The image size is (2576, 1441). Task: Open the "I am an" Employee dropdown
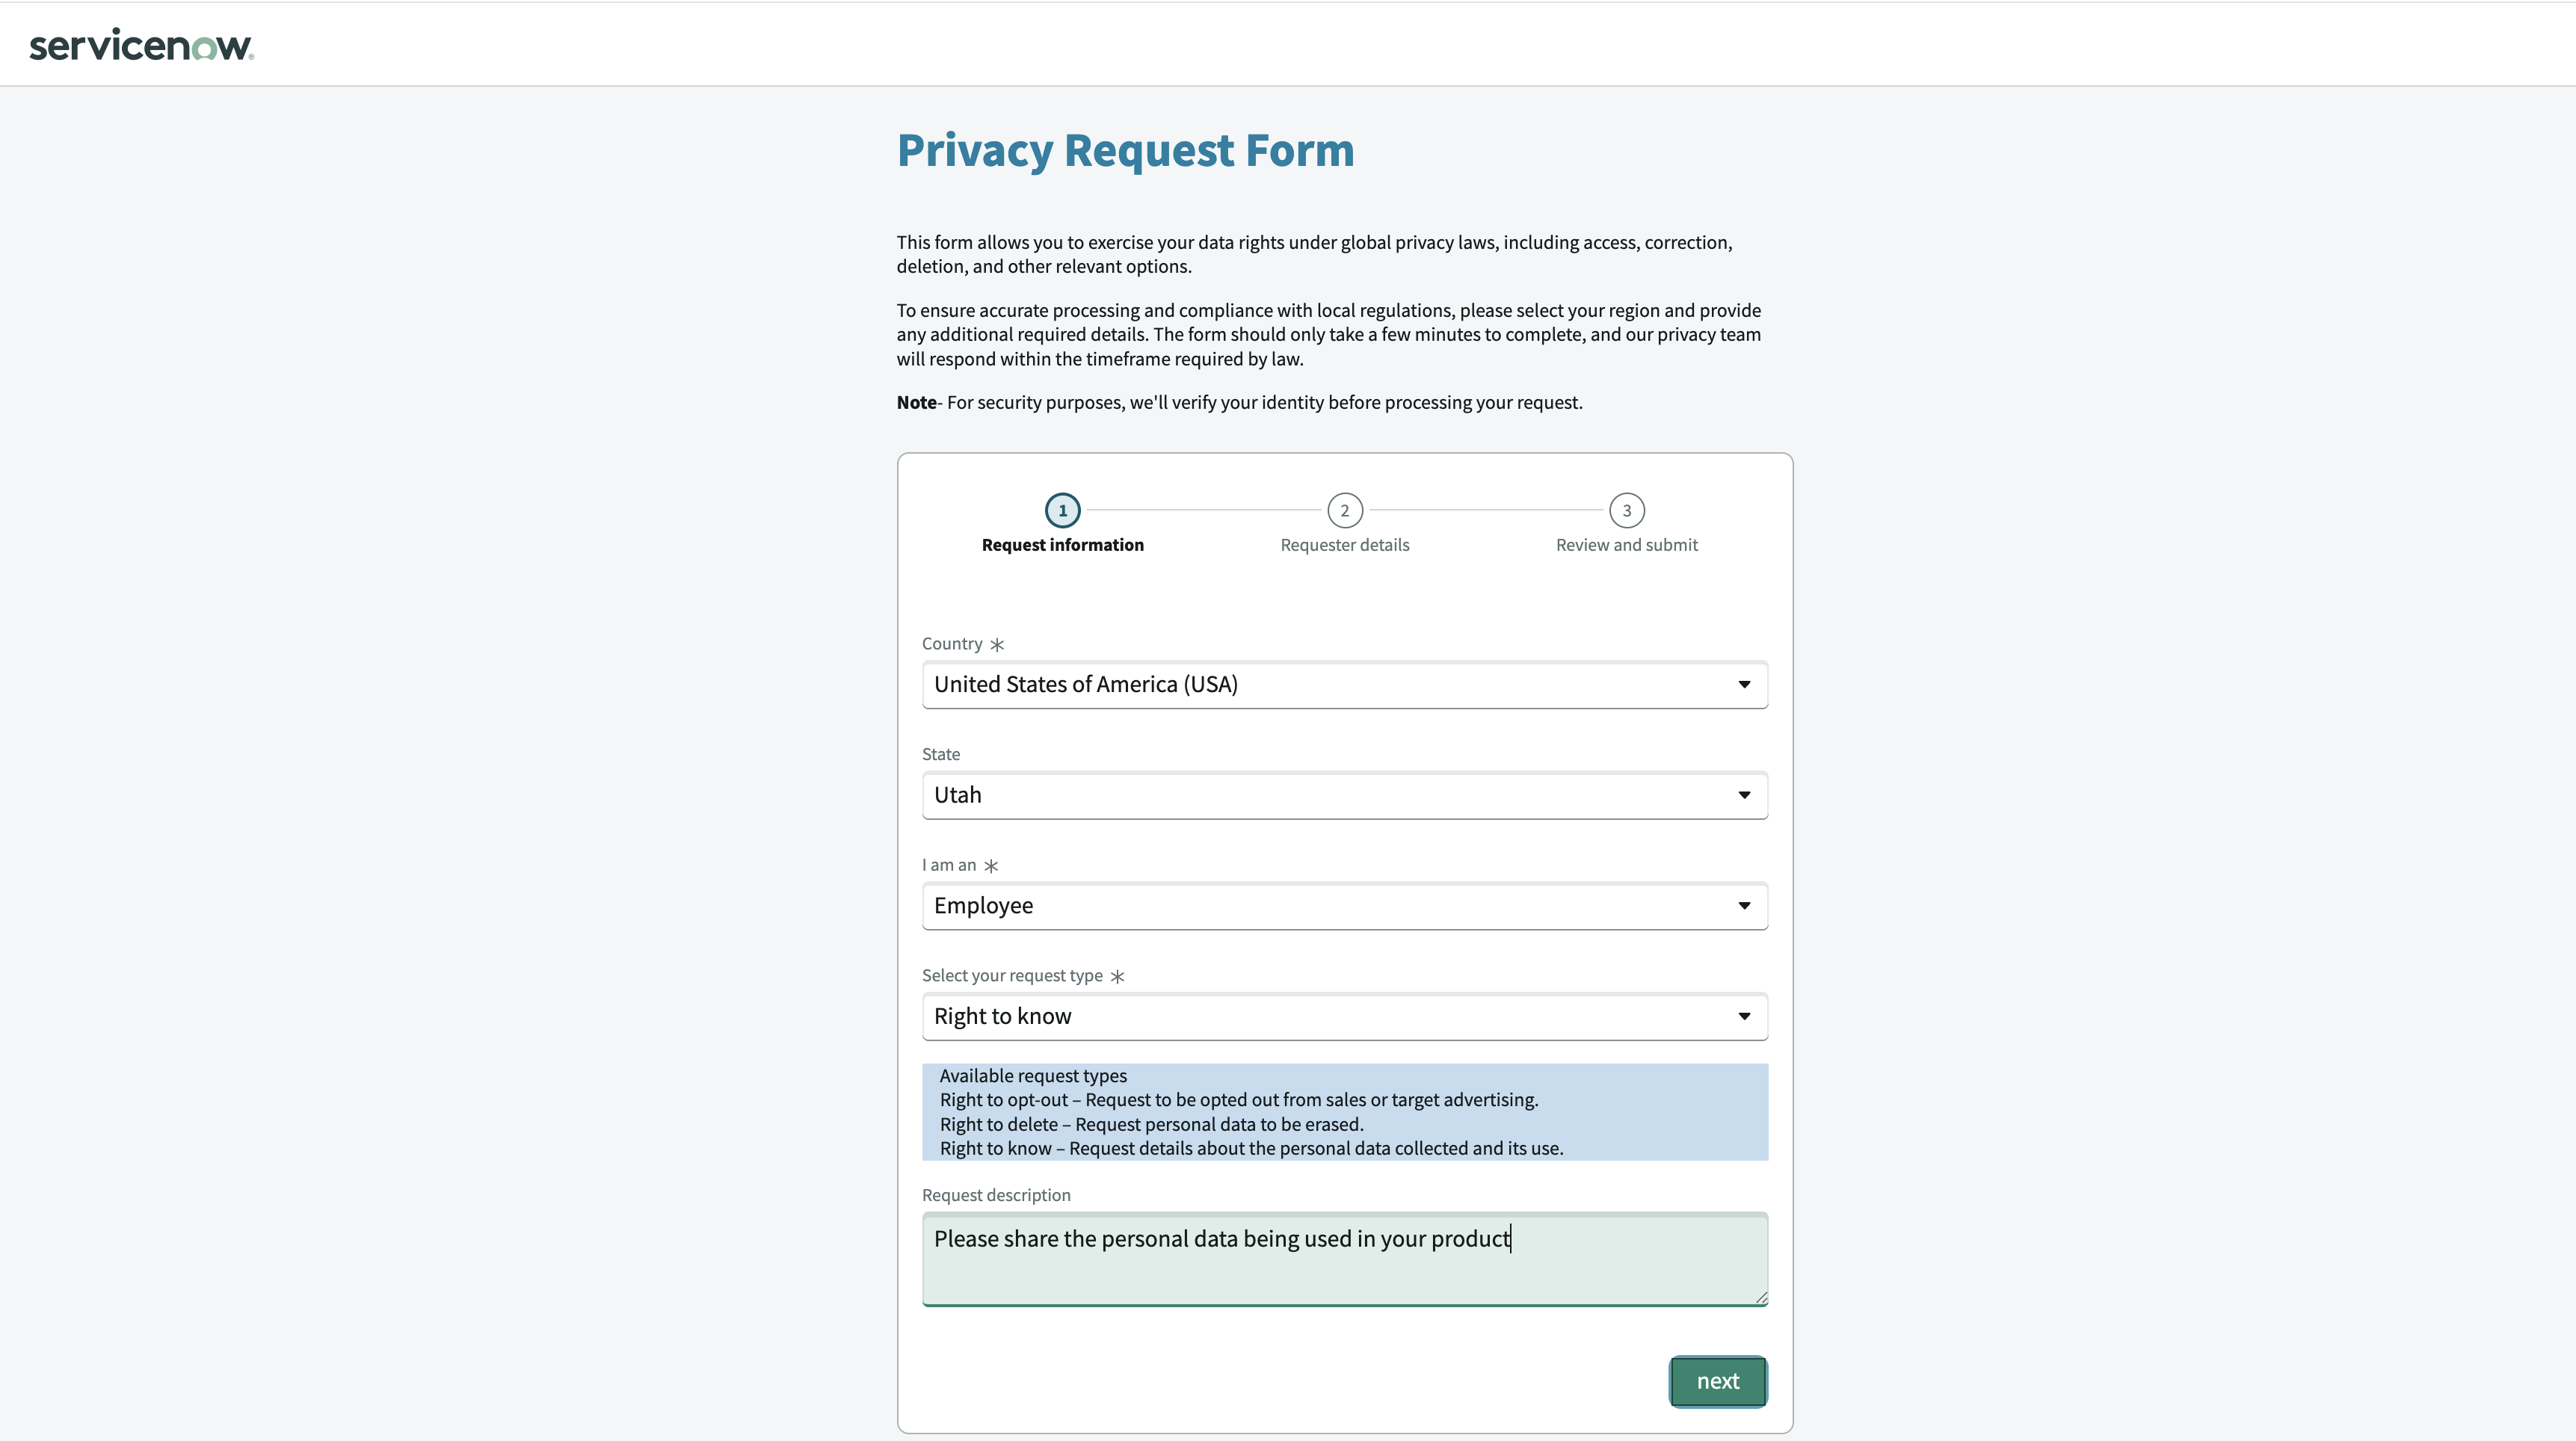point(1344,906)
